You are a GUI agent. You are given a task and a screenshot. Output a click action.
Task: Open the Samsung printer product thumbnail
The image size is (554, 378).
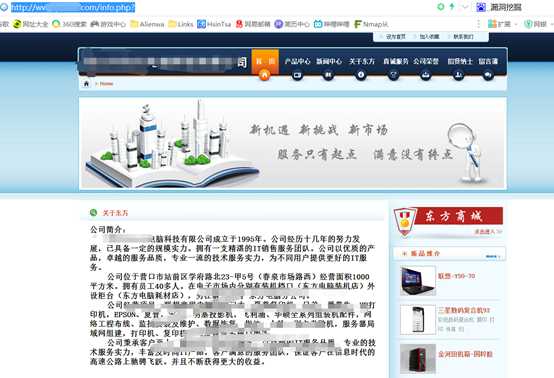418,320
